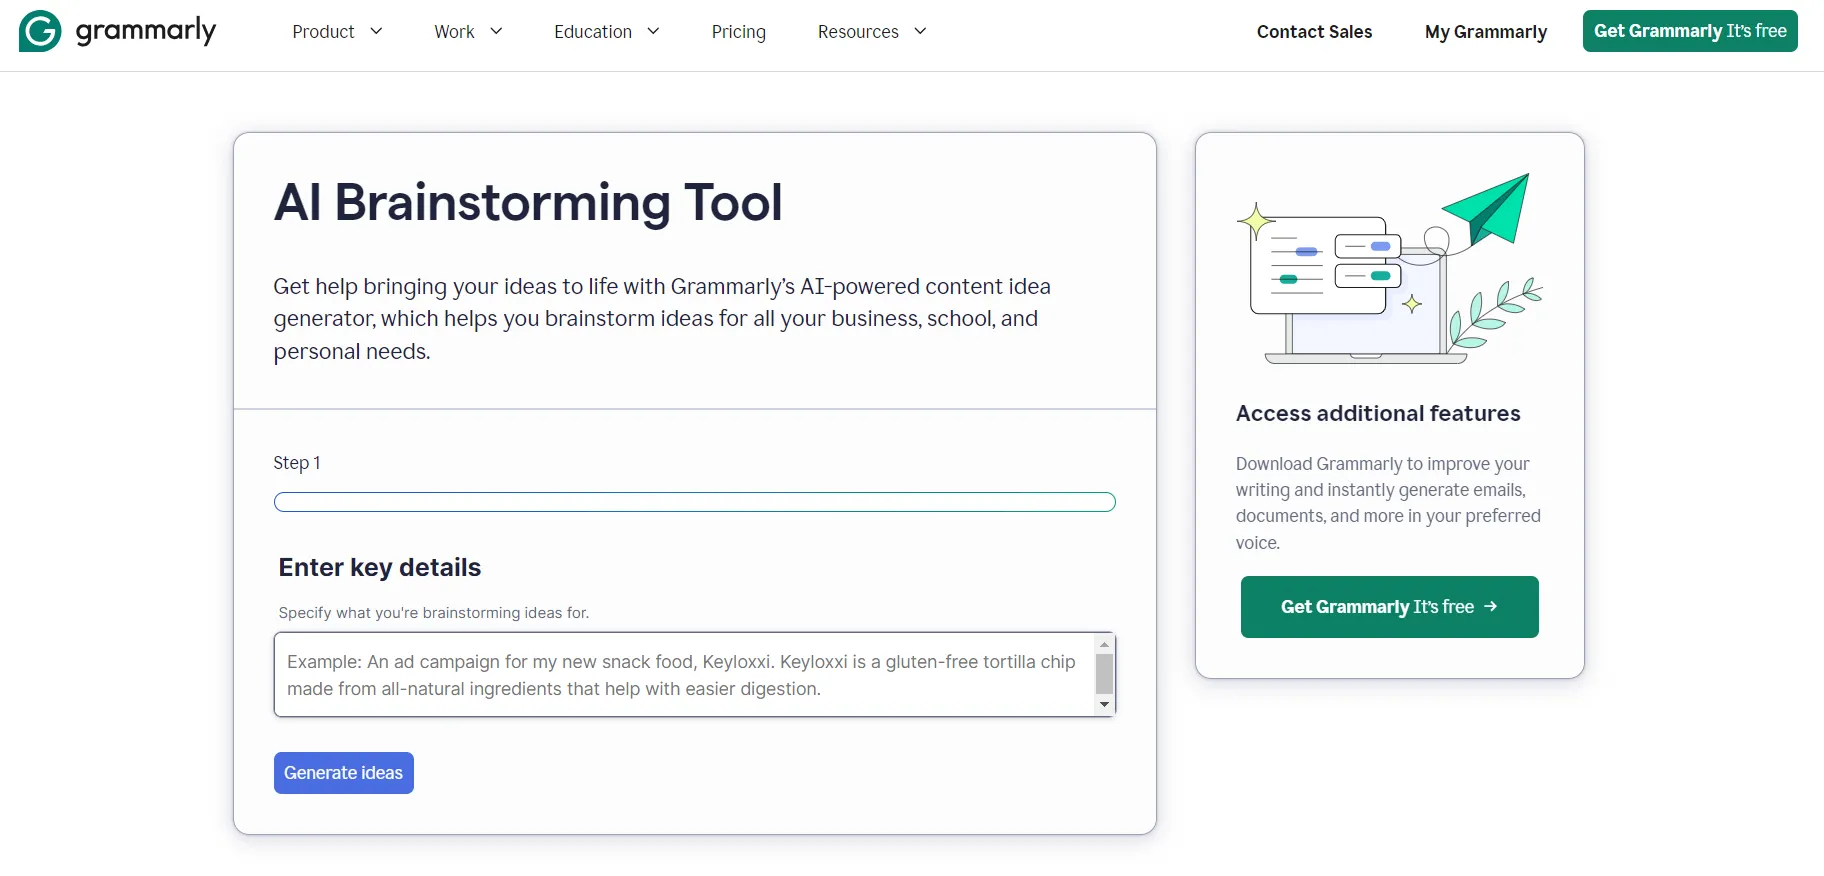Click the arrow icon on sidebar button
The height and width of the screenshot is (876, 1824).
click(1491, 607)
